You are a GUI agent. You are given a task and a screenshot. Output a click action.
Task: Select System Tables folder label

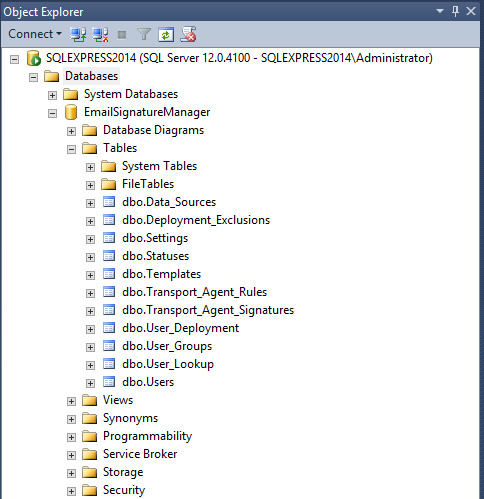[159, 166]
